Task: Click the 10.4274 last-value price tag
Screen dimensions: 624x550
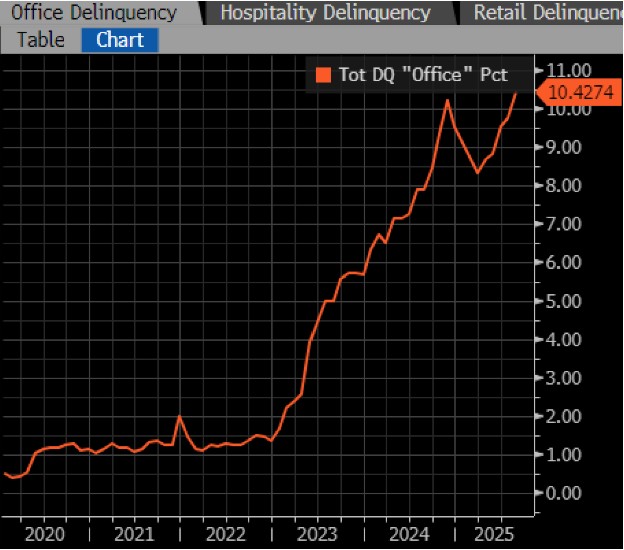Action: pyautogui.click(x=580, y=92)
